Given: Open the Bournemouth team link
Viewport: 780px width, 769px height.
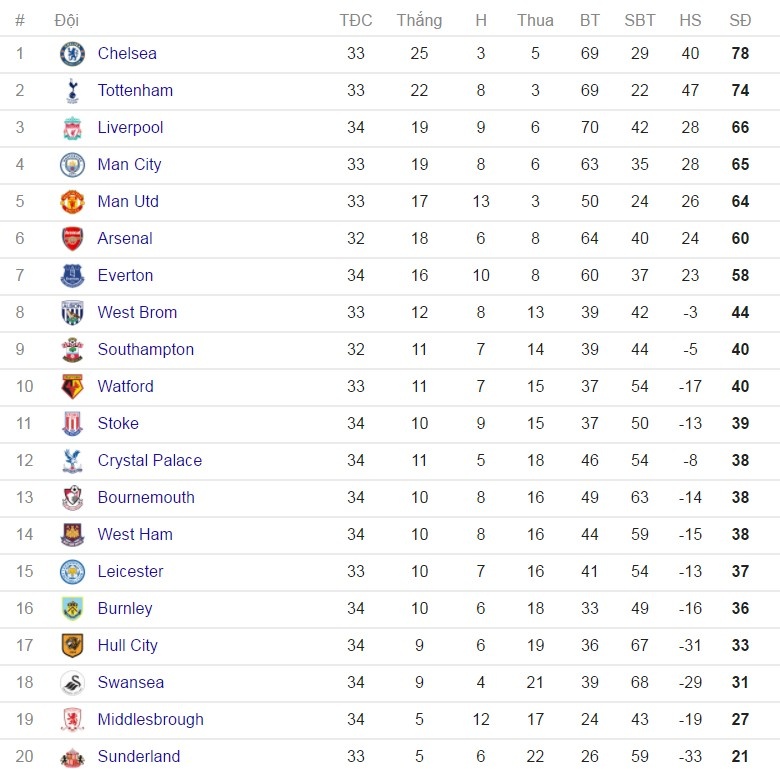Looking at the screenshot, I should click(x=146, y=498).
